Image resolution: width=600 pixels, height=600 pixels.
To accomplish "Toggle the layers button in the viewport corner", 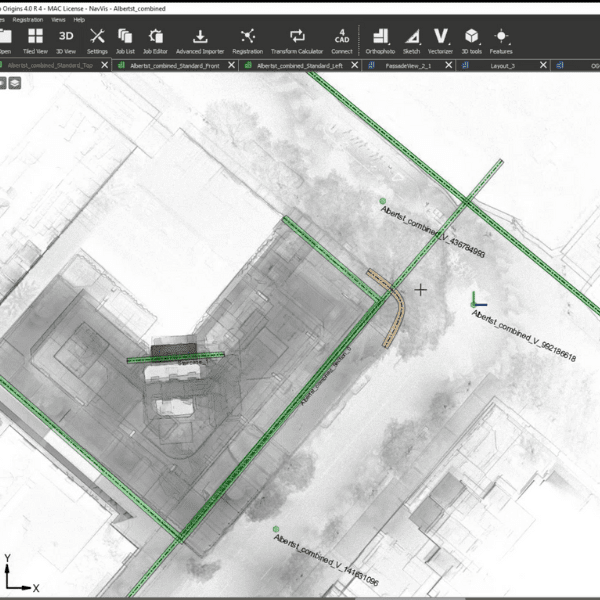I will click(15, 83).
